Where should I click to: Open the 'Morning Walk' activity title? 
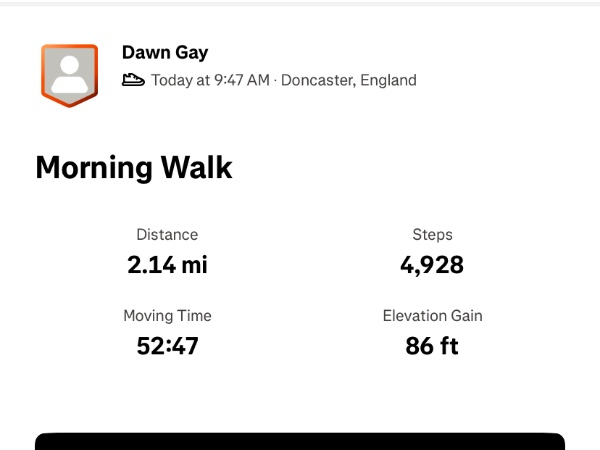coord(134,167)
